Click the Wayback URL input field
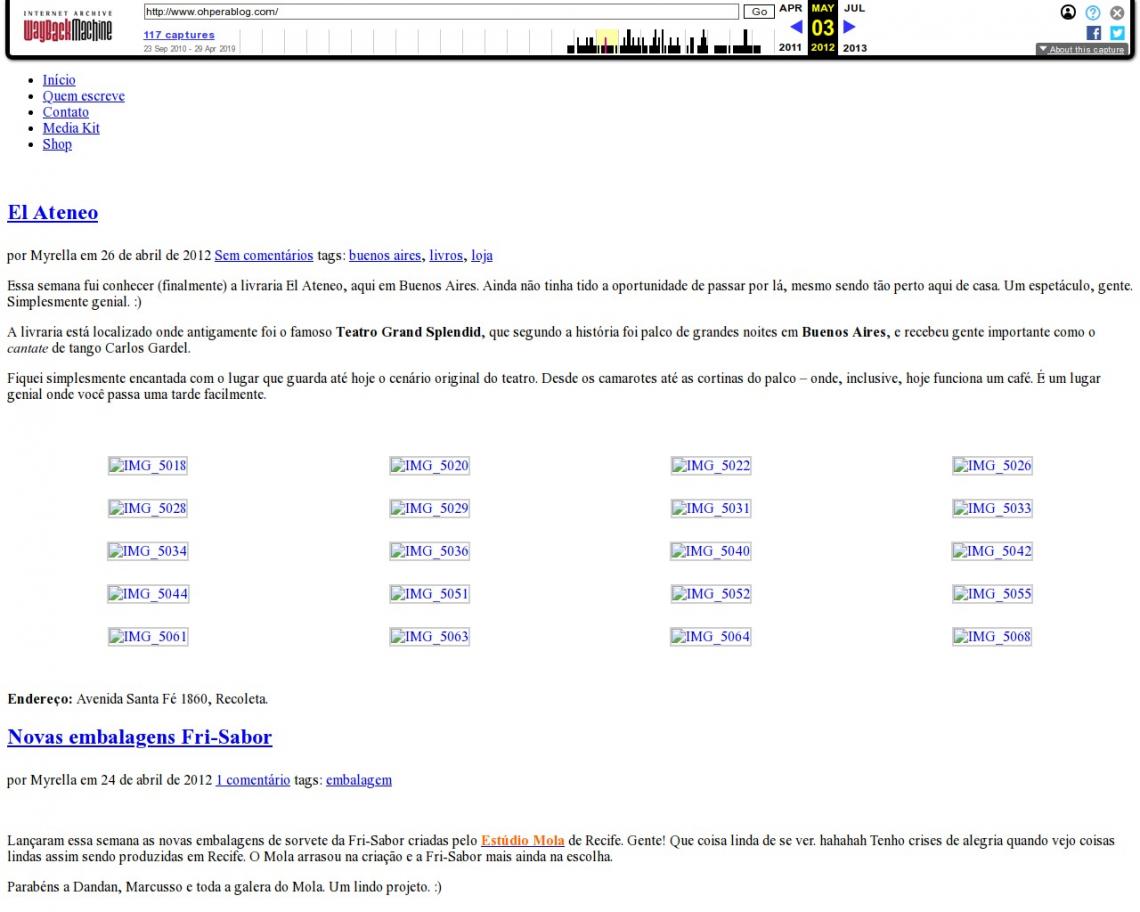 click(x=441, y=12)
